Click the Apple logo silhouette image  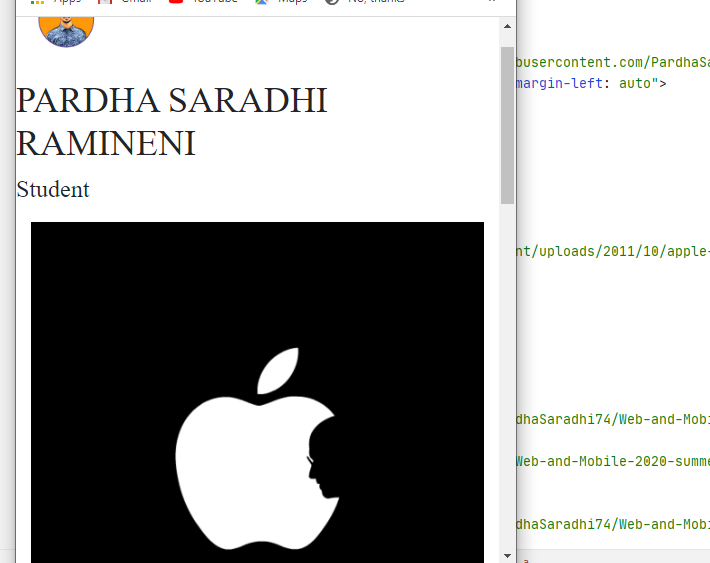pos(257,392)
